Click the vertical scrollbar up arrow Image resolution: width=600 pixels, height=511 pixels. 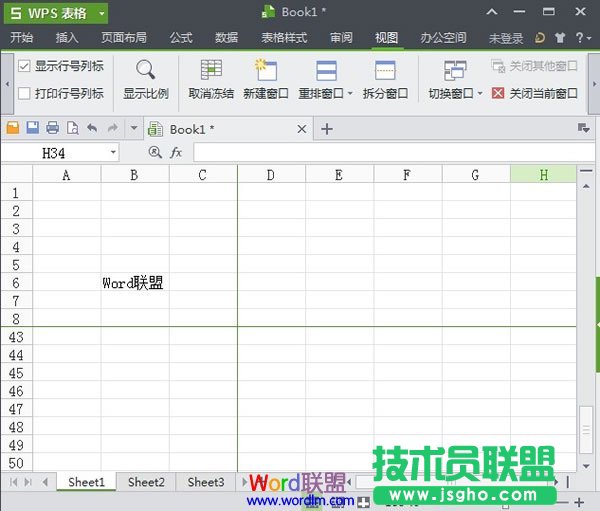pyautogui.click(x=586, y=186)
